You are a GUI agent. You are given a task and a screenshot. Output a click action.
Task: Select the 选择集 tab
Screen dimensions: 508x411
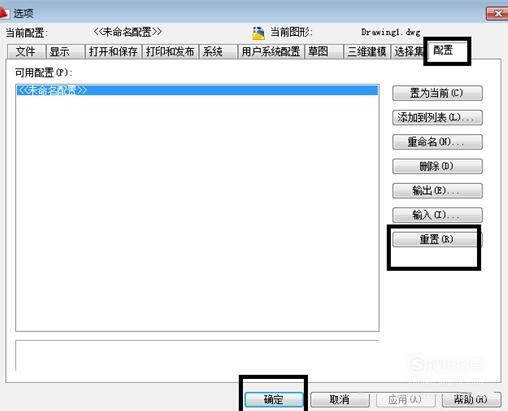point(408,52)
